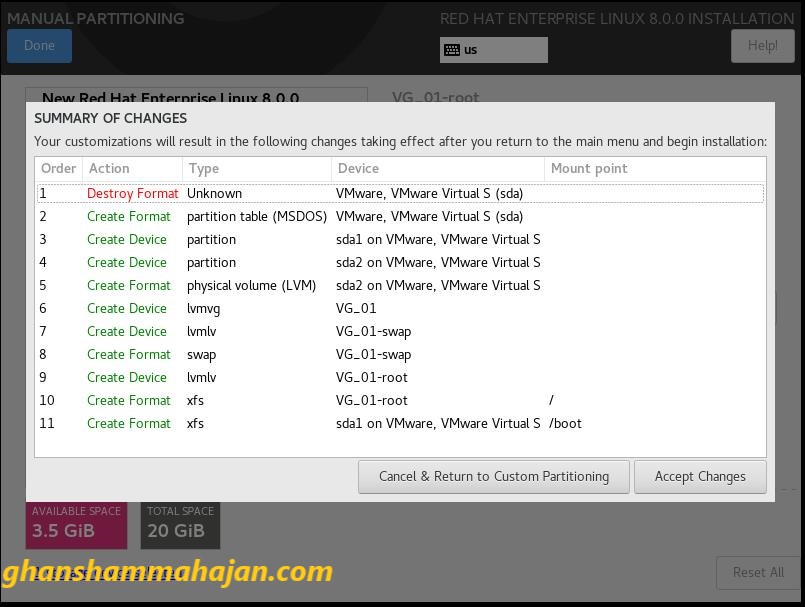Click the Mount point column header
805x607 pixels.
click(654, 169)
